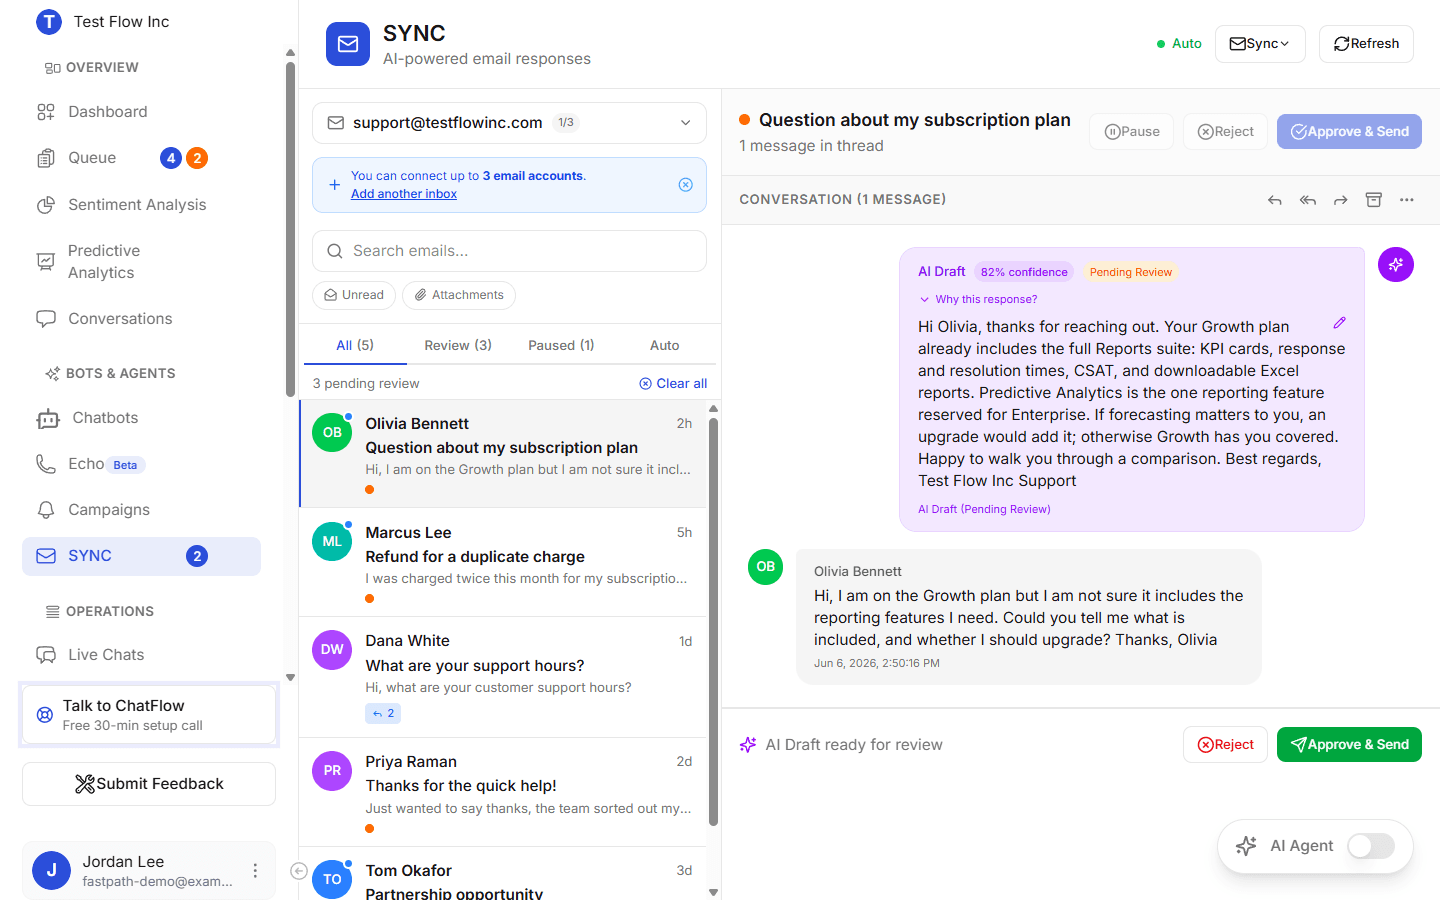Click the reply-all icon
This screenshot has height=900, width=1440.
(1307, 200)
